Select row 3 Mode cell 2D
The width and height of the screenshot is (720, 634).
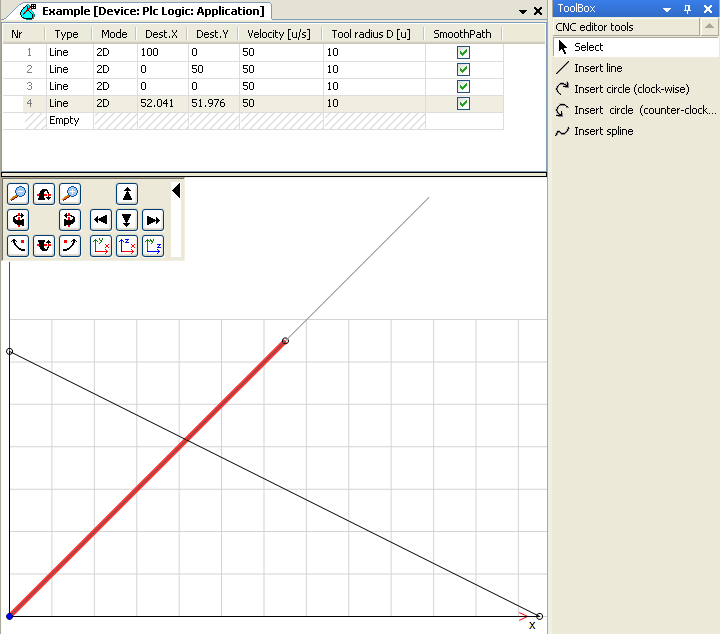(x=115, y=86)
